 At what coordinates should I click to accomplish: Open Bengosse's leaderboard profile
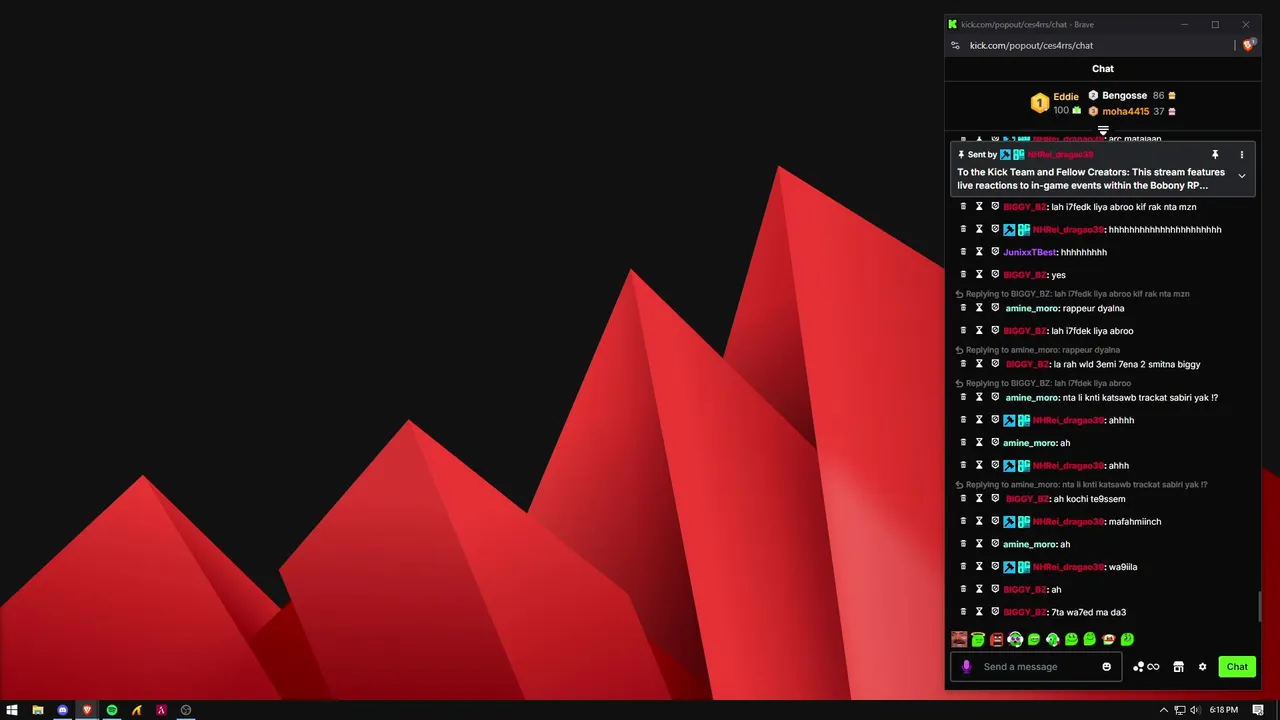[1124, 96]
